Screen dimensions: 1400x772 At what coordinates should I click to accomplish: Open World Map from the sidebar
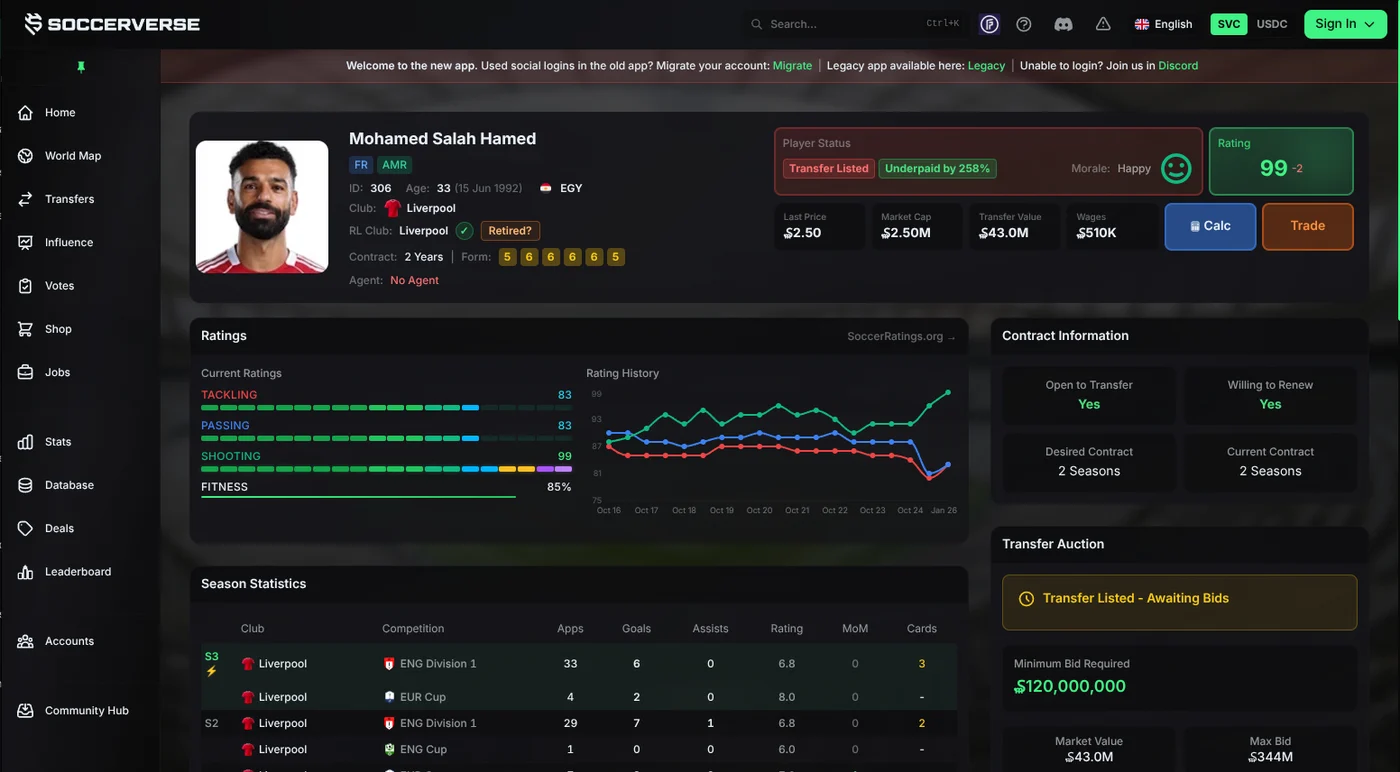point(73,156)
